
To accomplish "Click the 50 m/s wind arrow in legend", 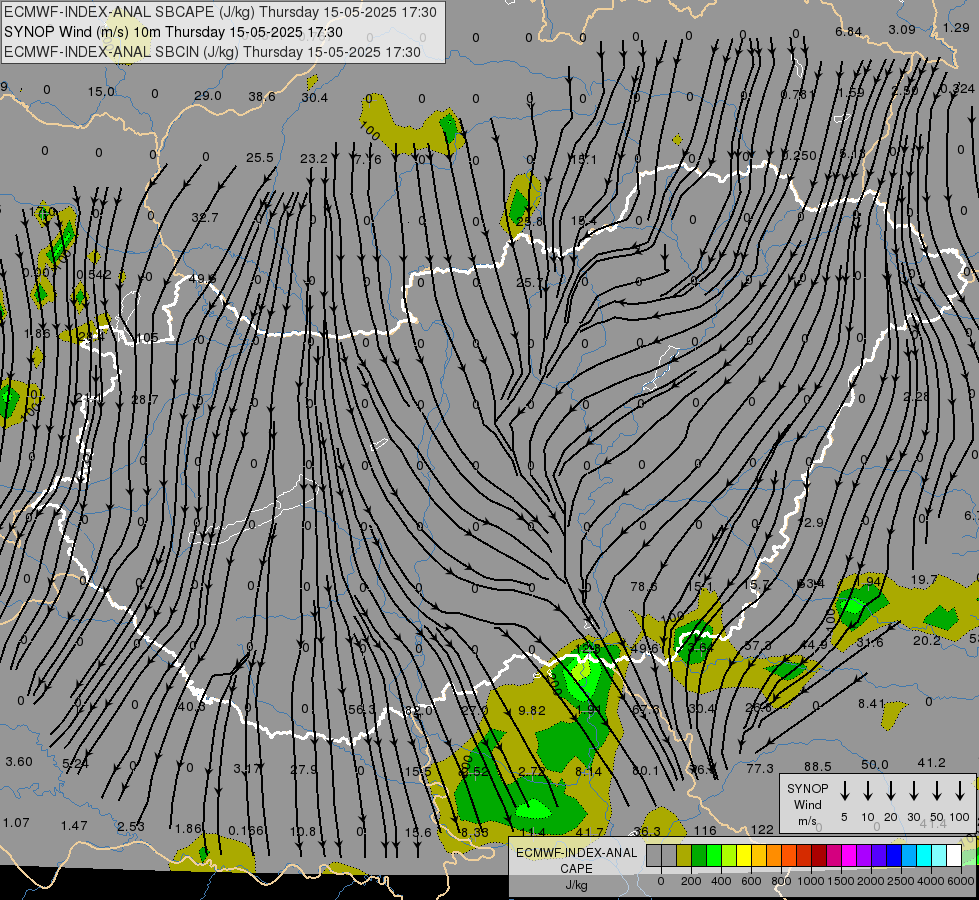I will pyautogui.click(x=937, y=791).
